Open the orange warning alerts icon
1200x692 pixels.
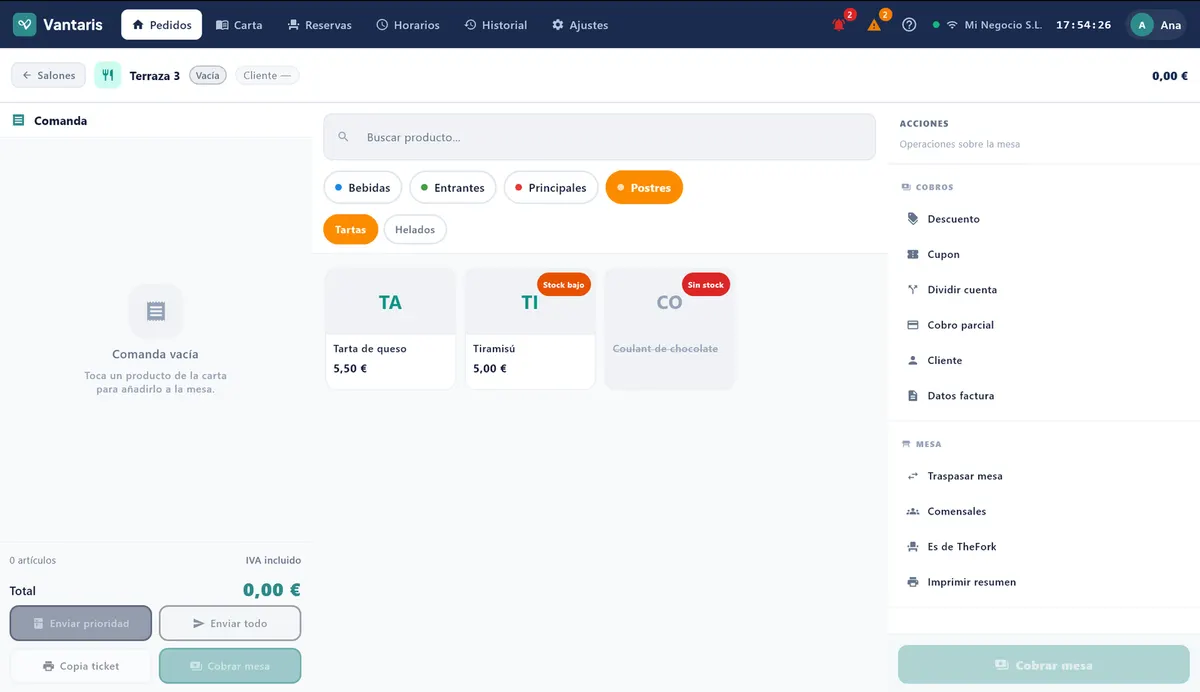coord(875,25)
